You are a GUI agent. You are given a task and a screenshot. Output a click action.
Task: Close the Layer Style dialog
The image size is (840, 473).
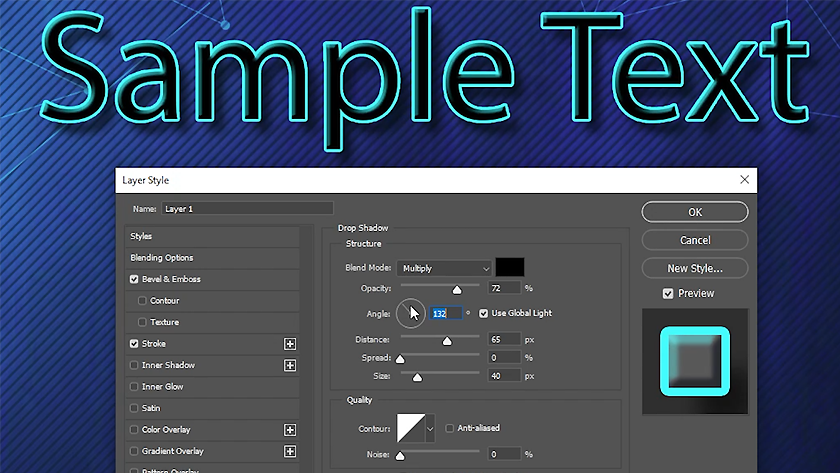(x=744, y=180)
